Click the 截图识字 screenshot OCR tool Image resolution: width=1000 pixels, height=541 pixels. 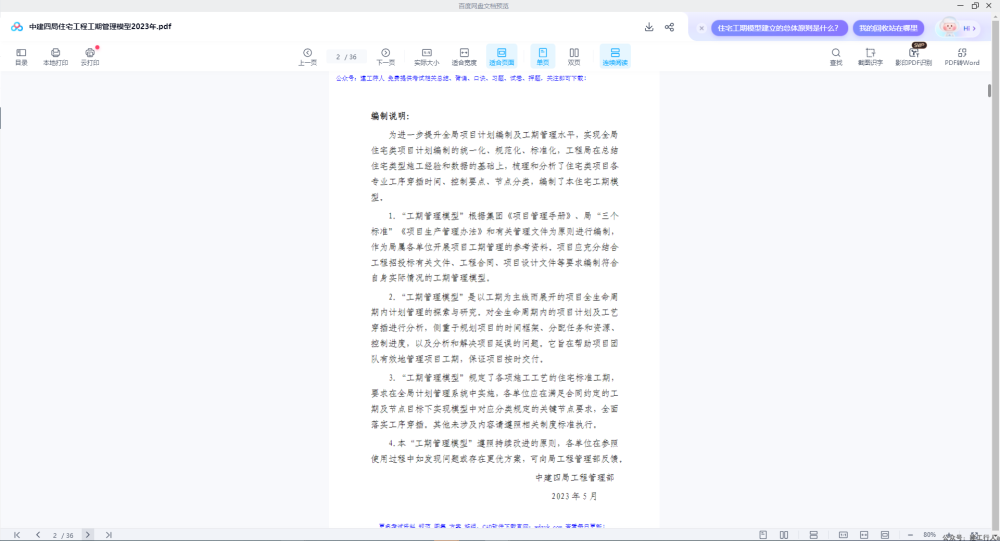(871, 56)
